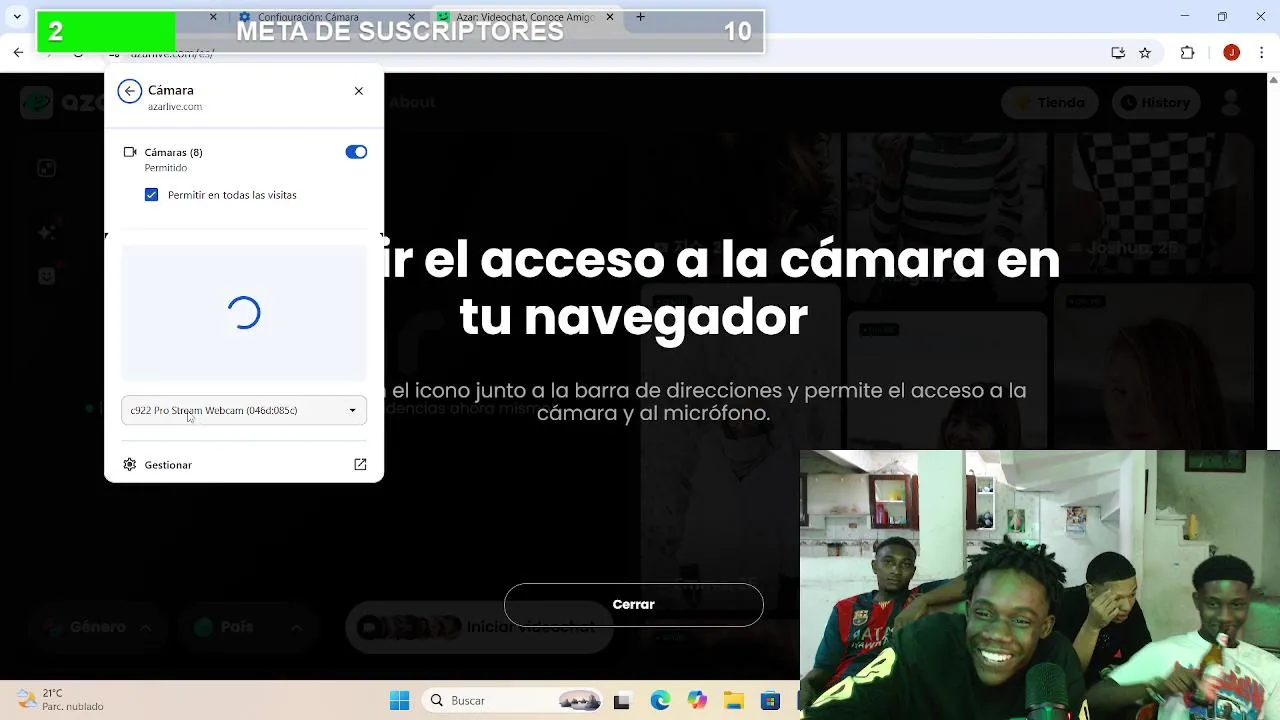Open the tab search dropdown arrow

[x=17, y=17]
